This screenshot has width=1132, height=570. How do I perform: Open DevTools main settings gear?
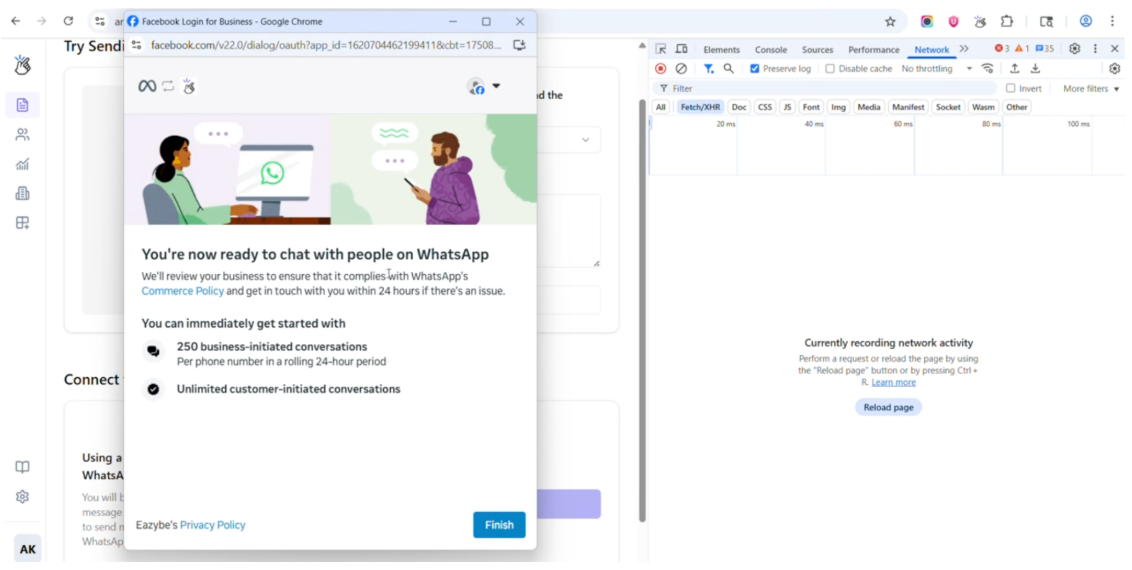point(1074,49)
